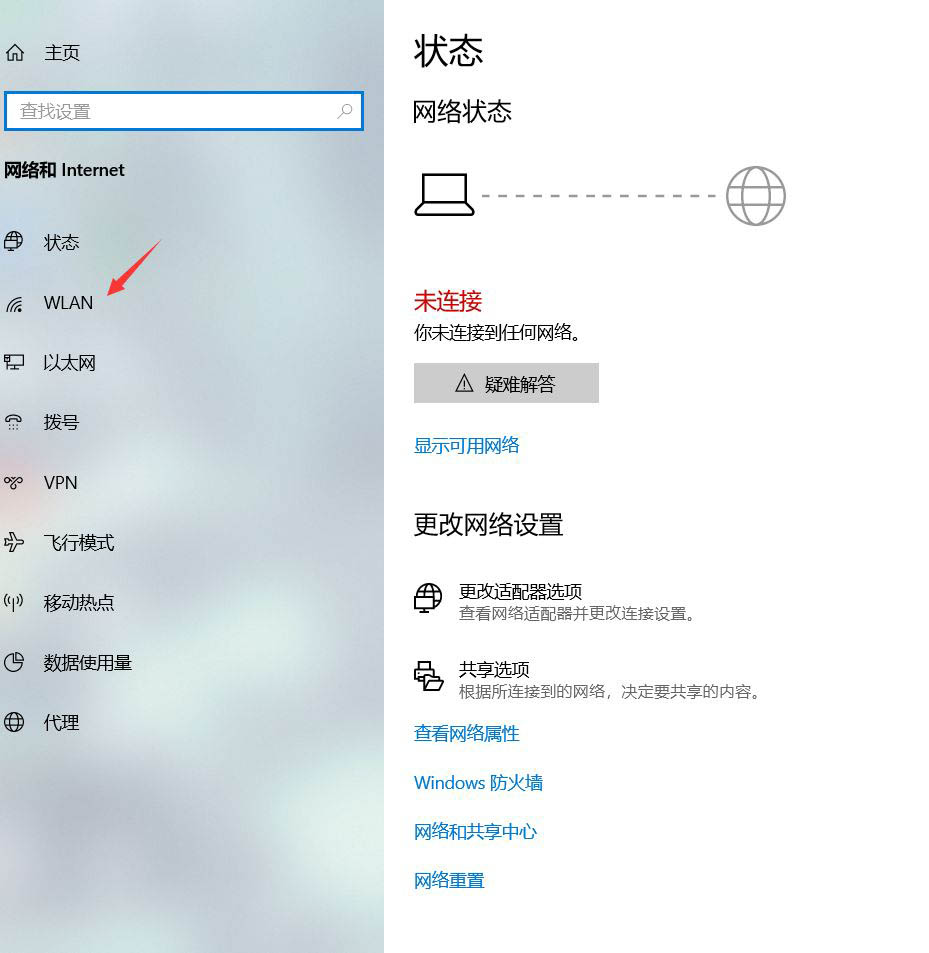The image size is (929, 953).
Task: Open 查看网络属性 link
Action: tap(467, 734)
